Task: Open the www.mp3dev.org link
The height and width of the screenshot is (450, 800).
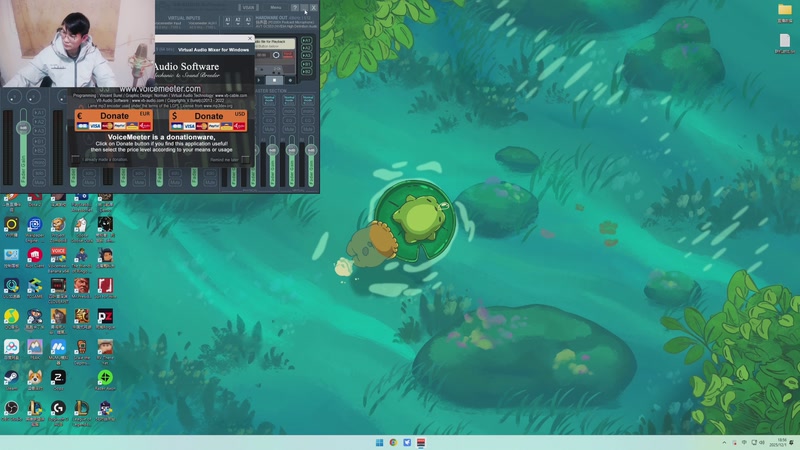Action: (x=218, y=106)
